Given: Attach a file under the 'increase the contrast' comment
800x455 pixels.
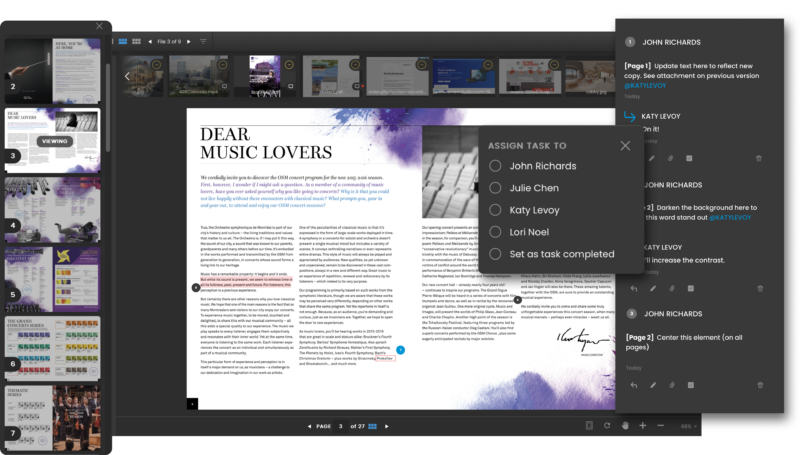Looking at the screenshot, I should (672, 288).
